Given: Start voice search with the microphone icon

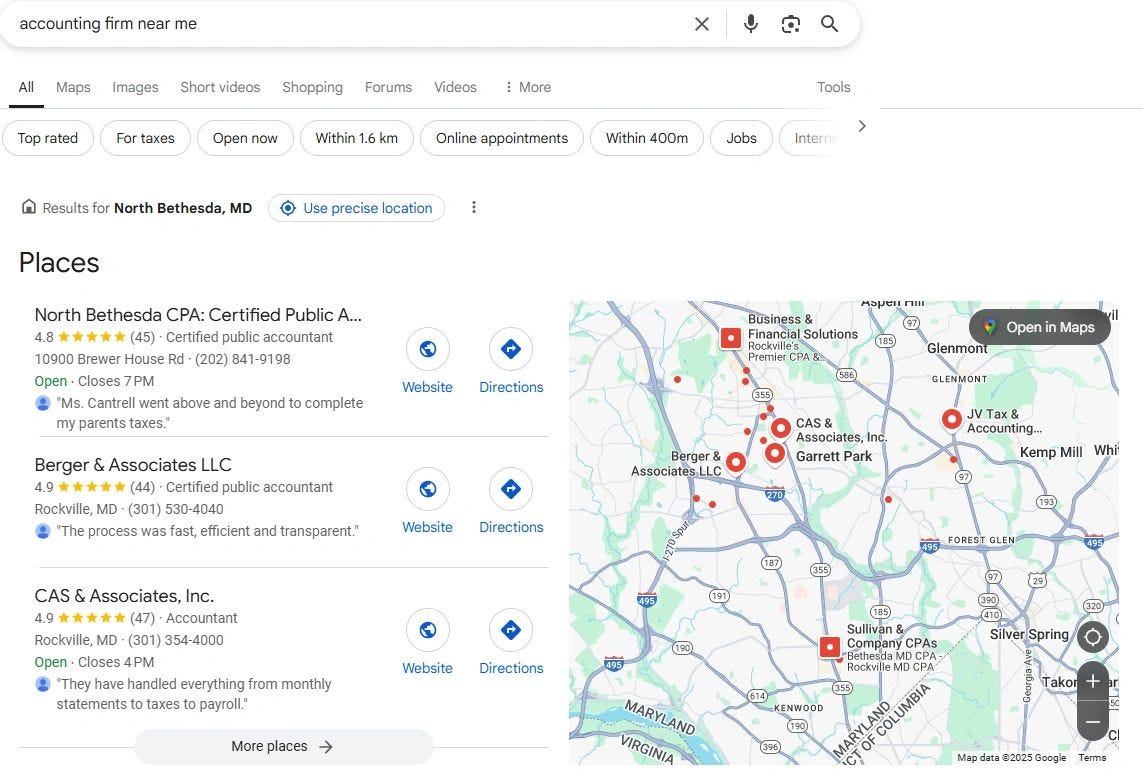Looking at the screenshot, I should point(750,24).
